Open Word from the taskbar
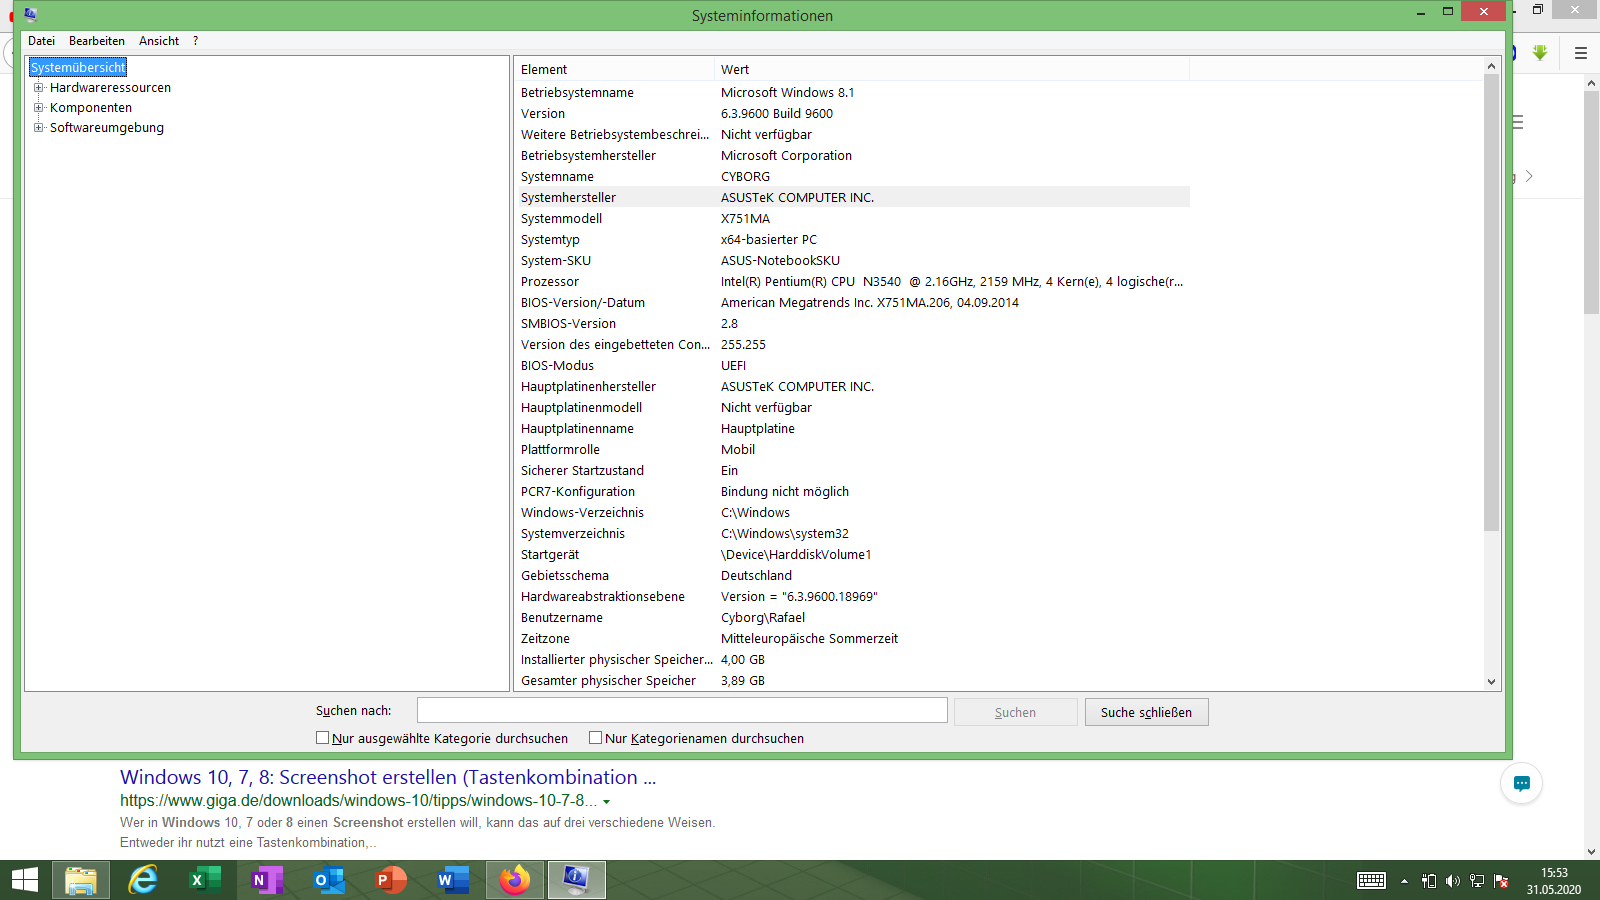Screen dimensions: 1600x900 pyautogui.click(x=453, y=880)
